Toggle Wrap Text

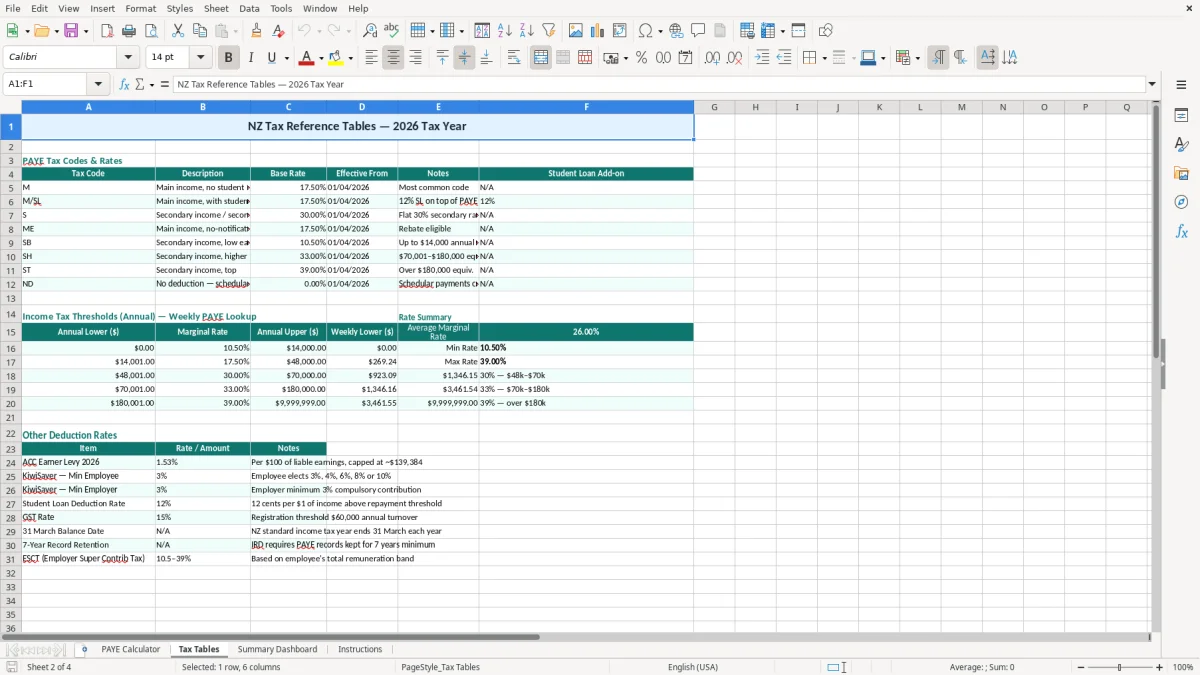(x=514, y=58)
